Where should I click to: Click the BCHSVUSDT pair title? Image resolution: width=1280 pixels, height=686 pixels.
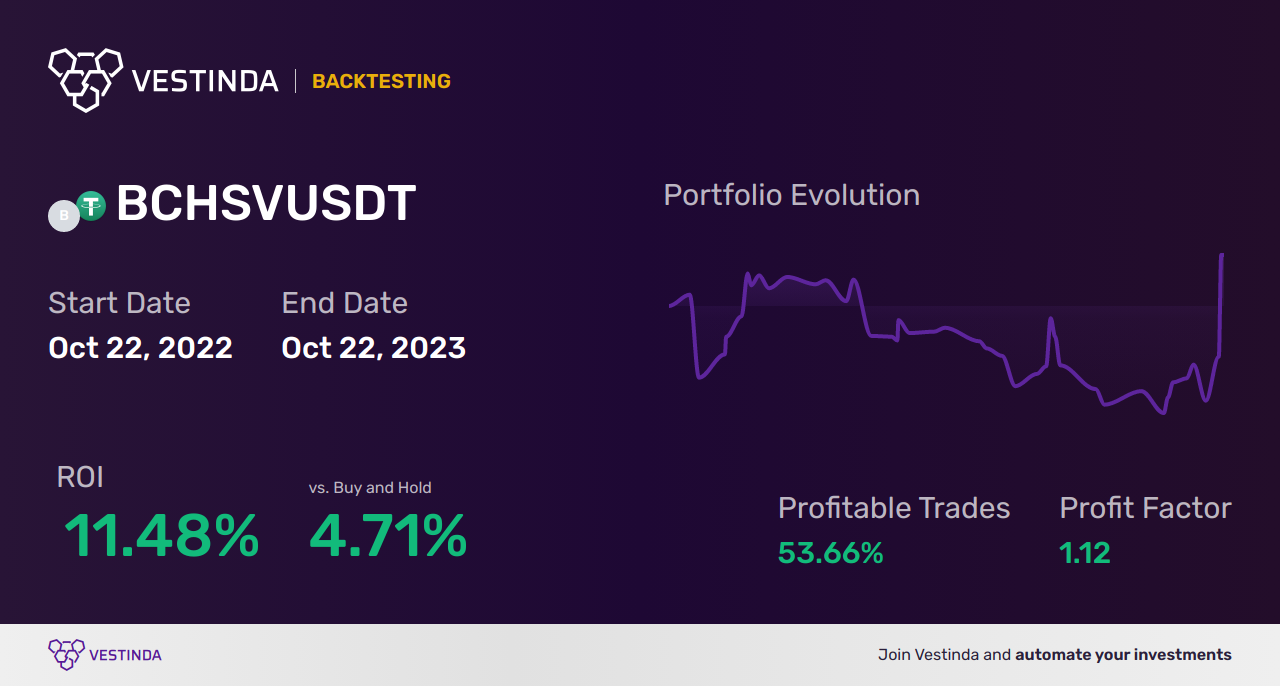tap(266, 204)
